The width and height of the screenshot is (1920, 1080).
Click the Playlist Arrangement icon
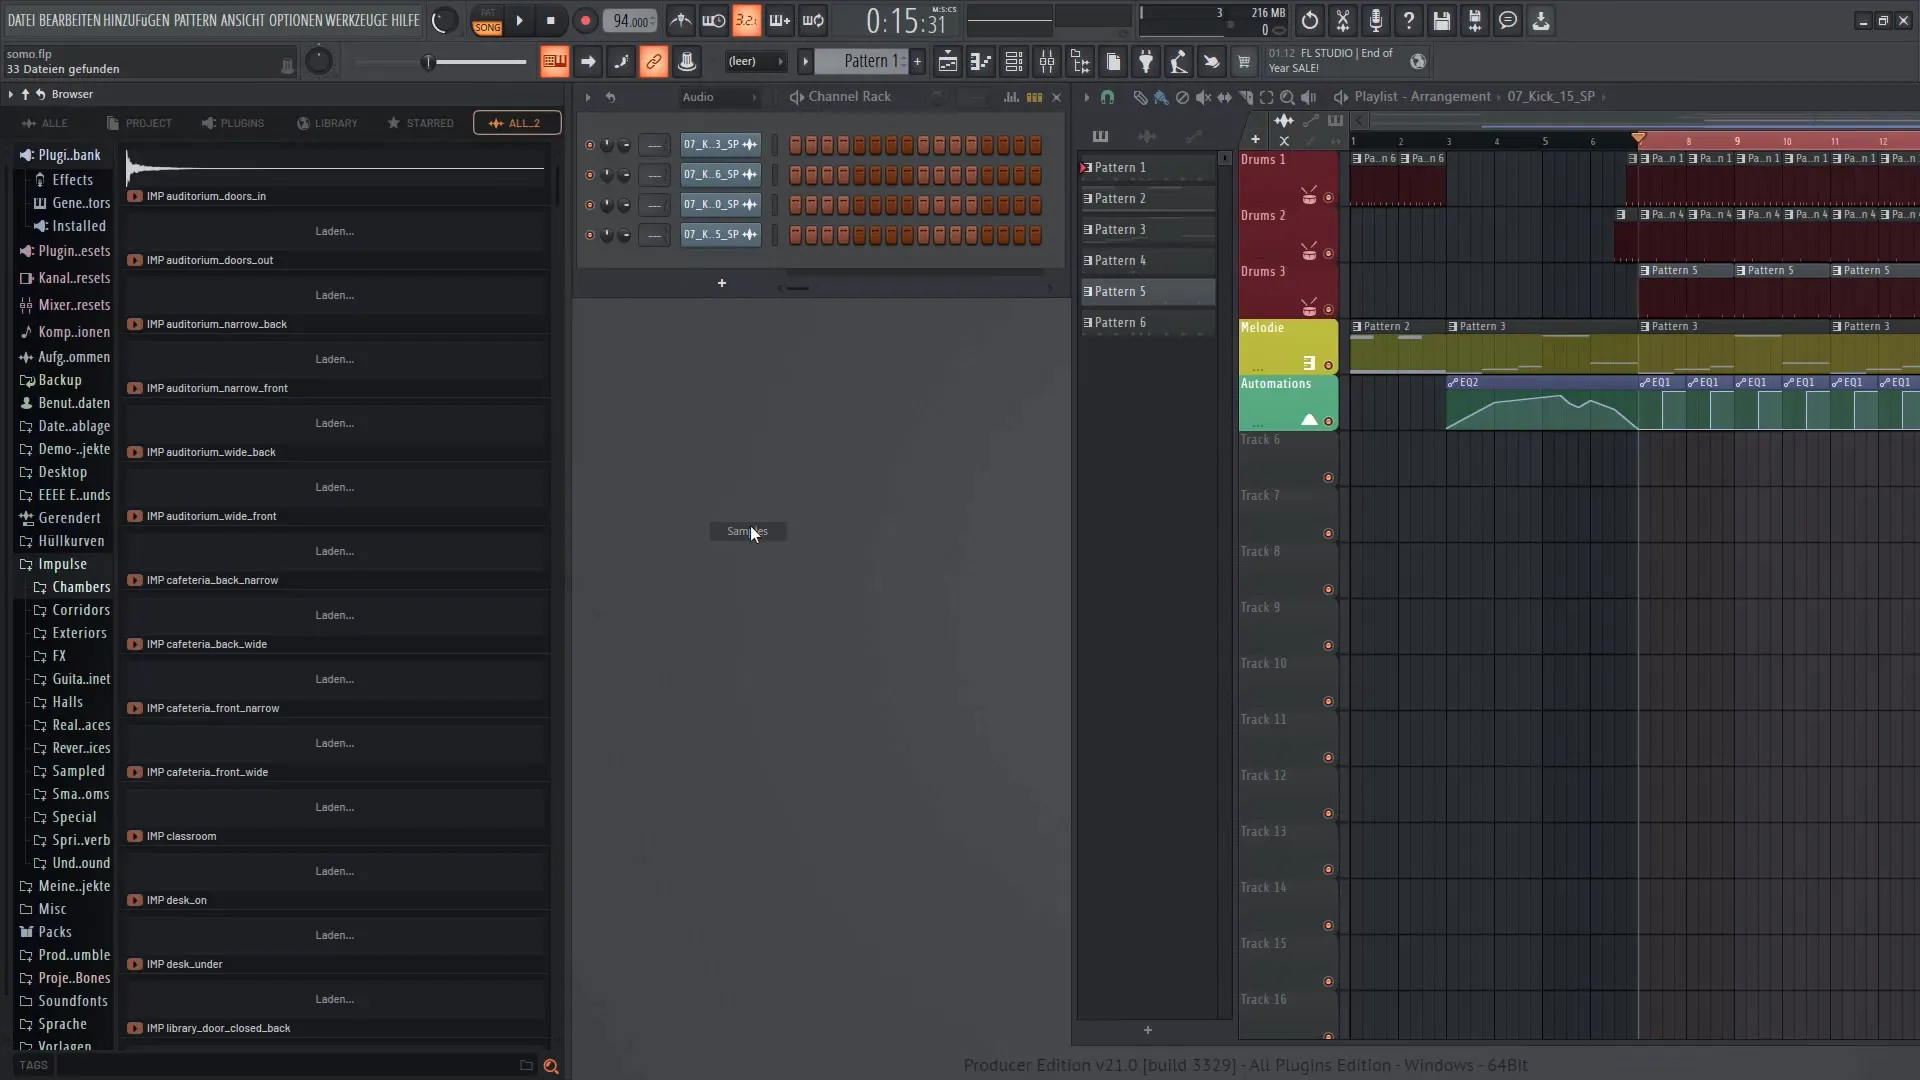click(x=1340, y=96)
